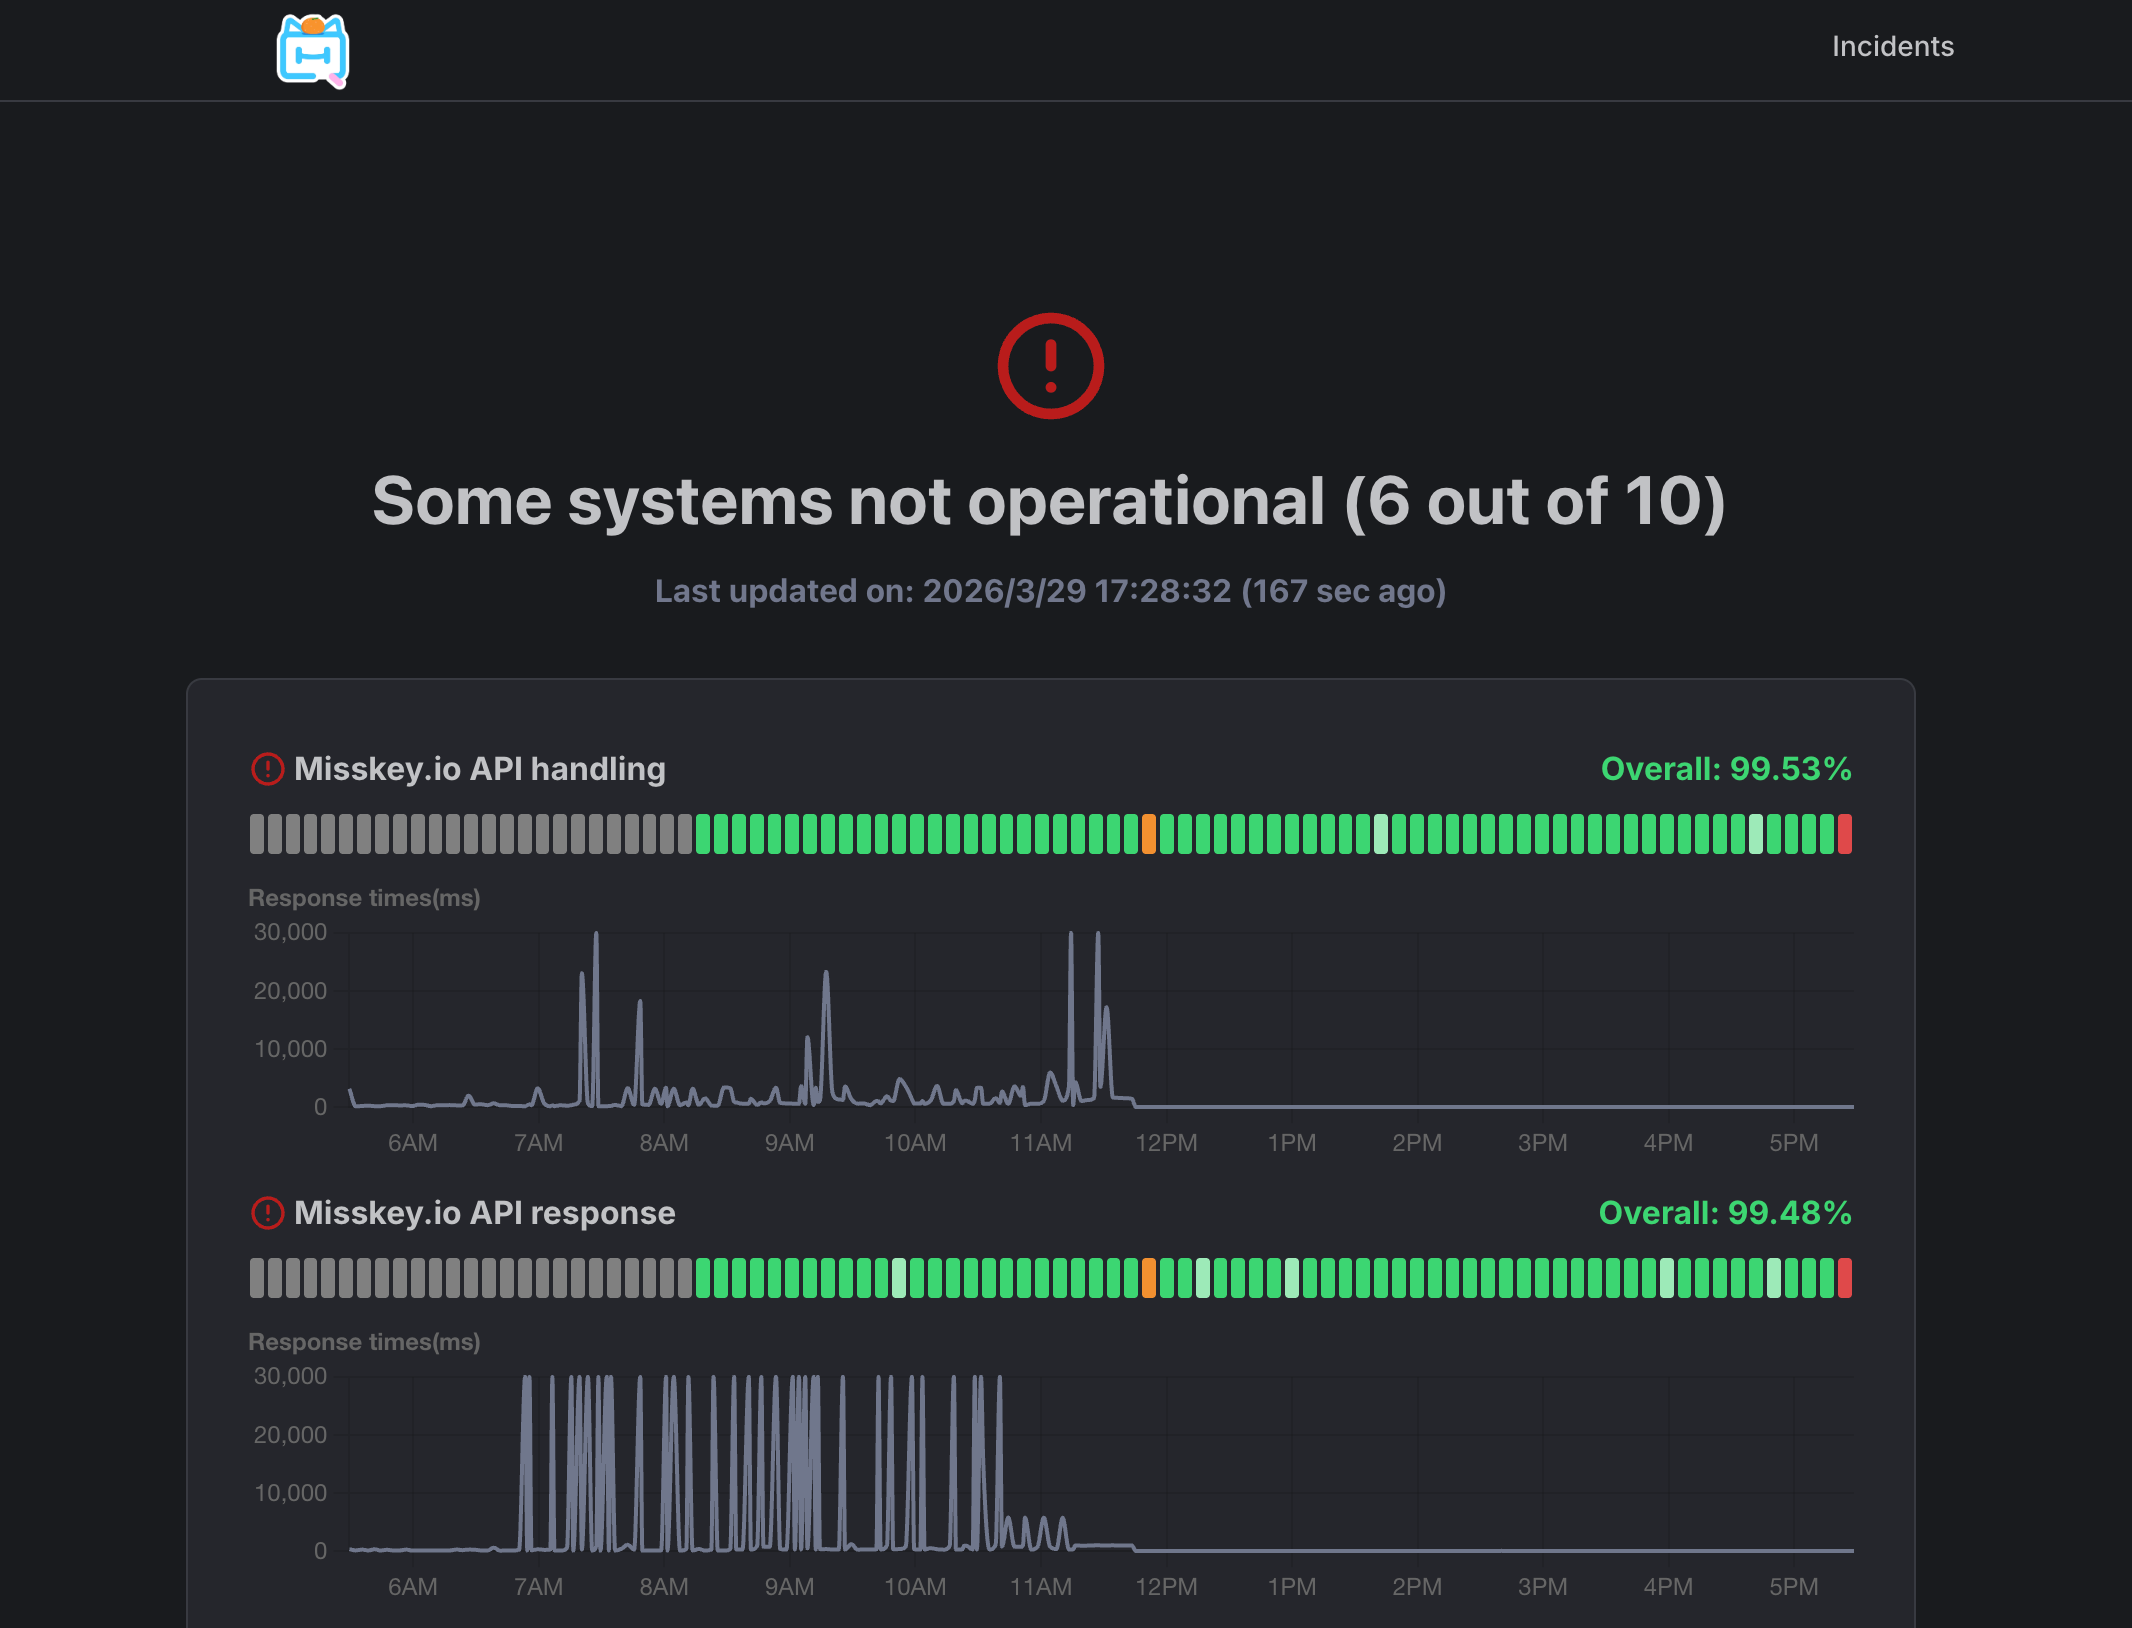Select orange bar in API handling uptime
Screen dimensions: 2132x1628
tap(1149, 834)
